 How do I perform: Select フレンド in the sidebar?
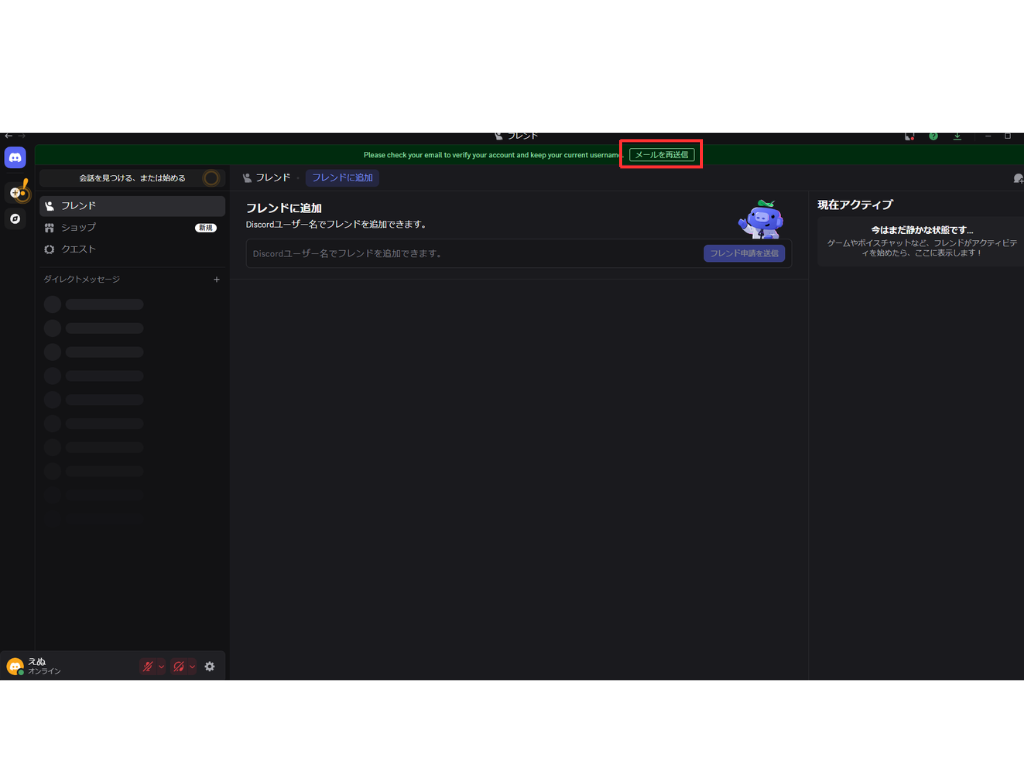(132, 206)
